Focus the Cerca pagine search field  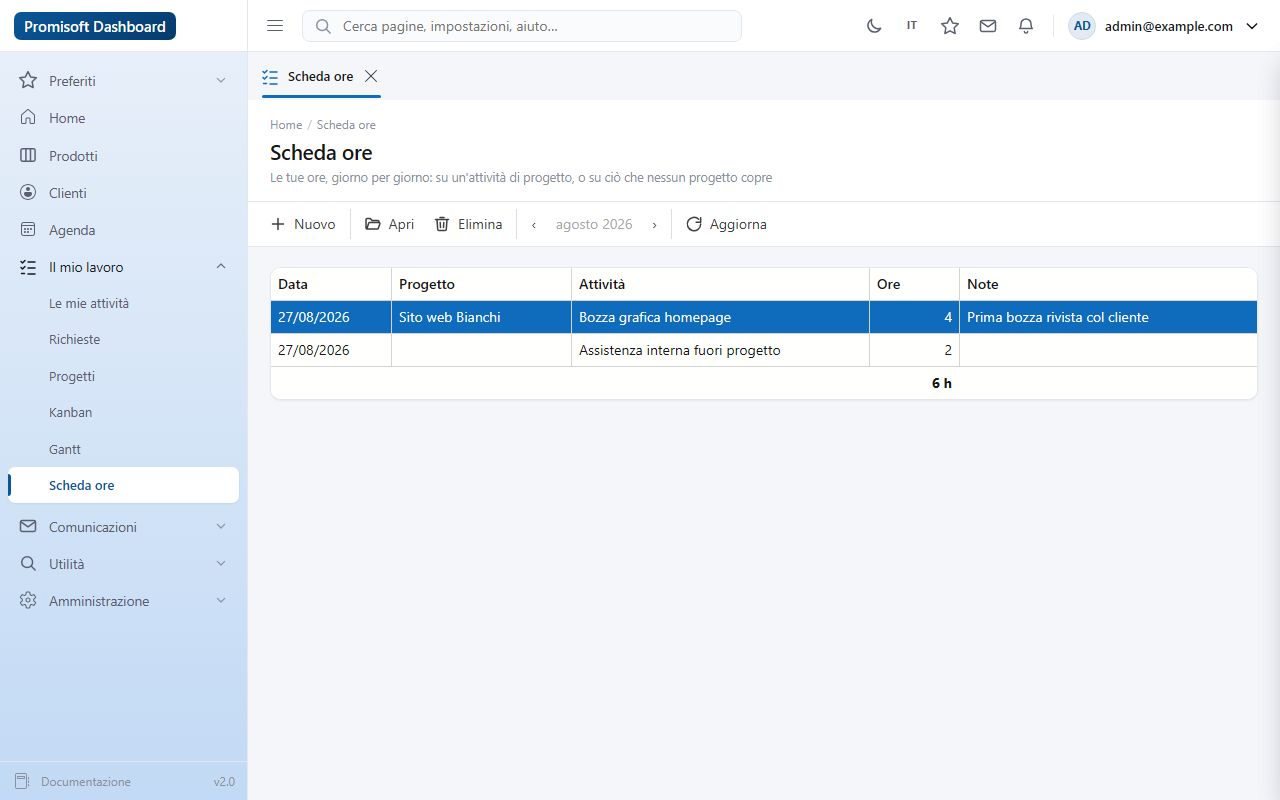522,26
